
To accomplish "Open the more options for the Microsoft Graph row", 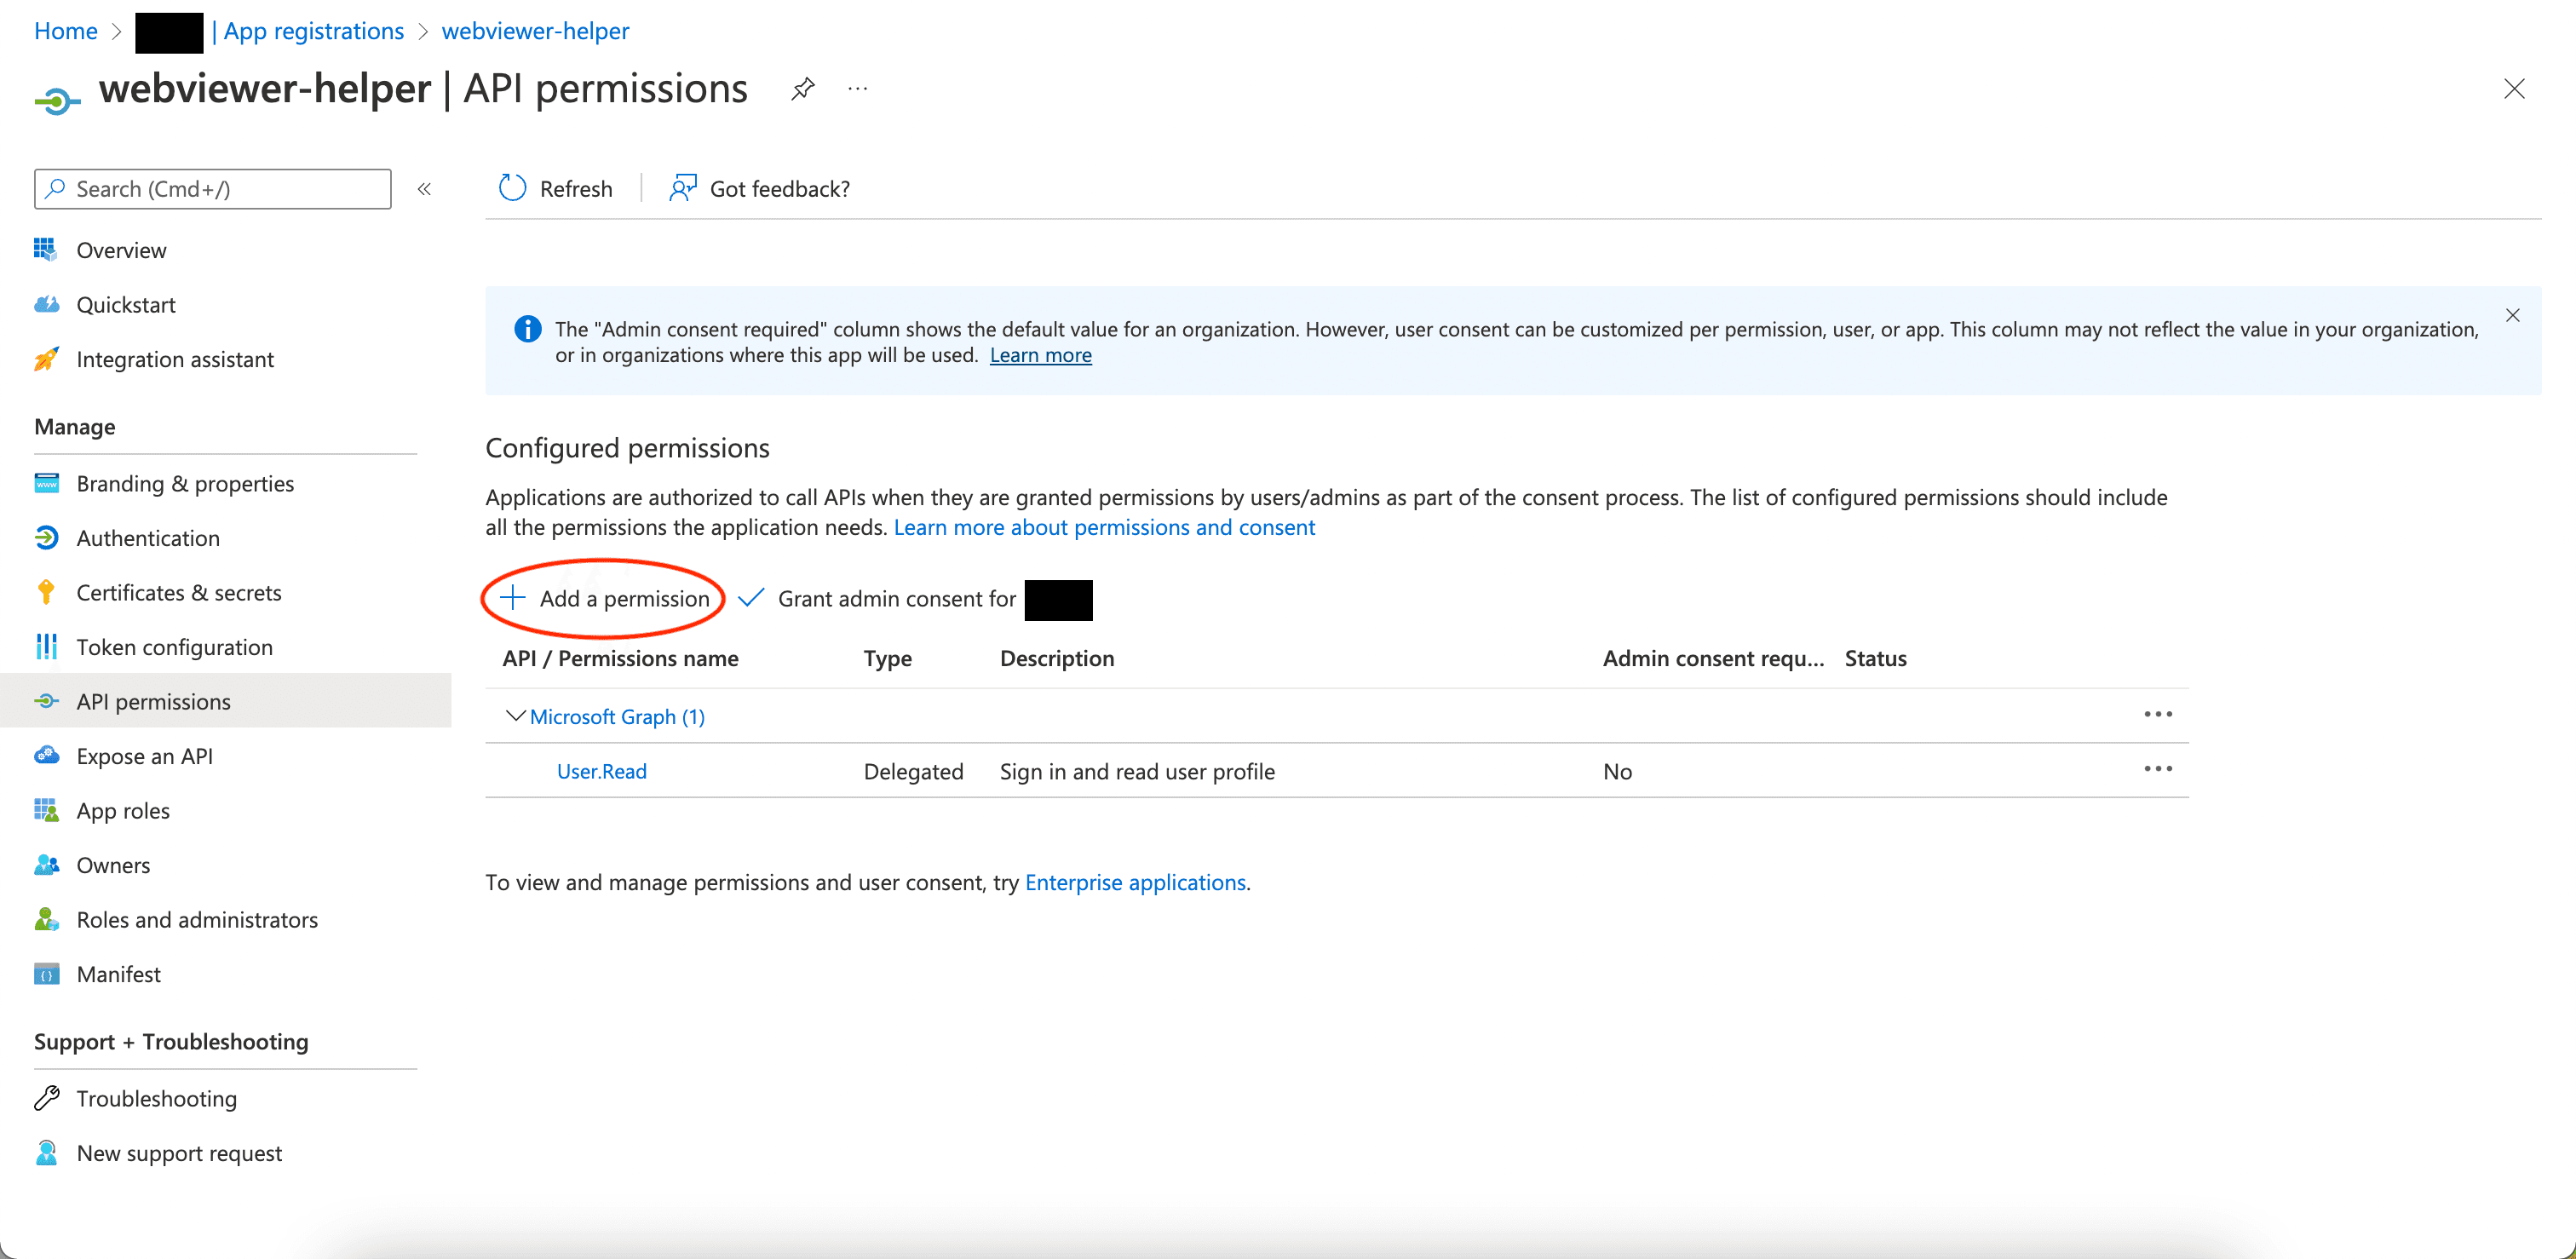I will tap(2157, 714).
